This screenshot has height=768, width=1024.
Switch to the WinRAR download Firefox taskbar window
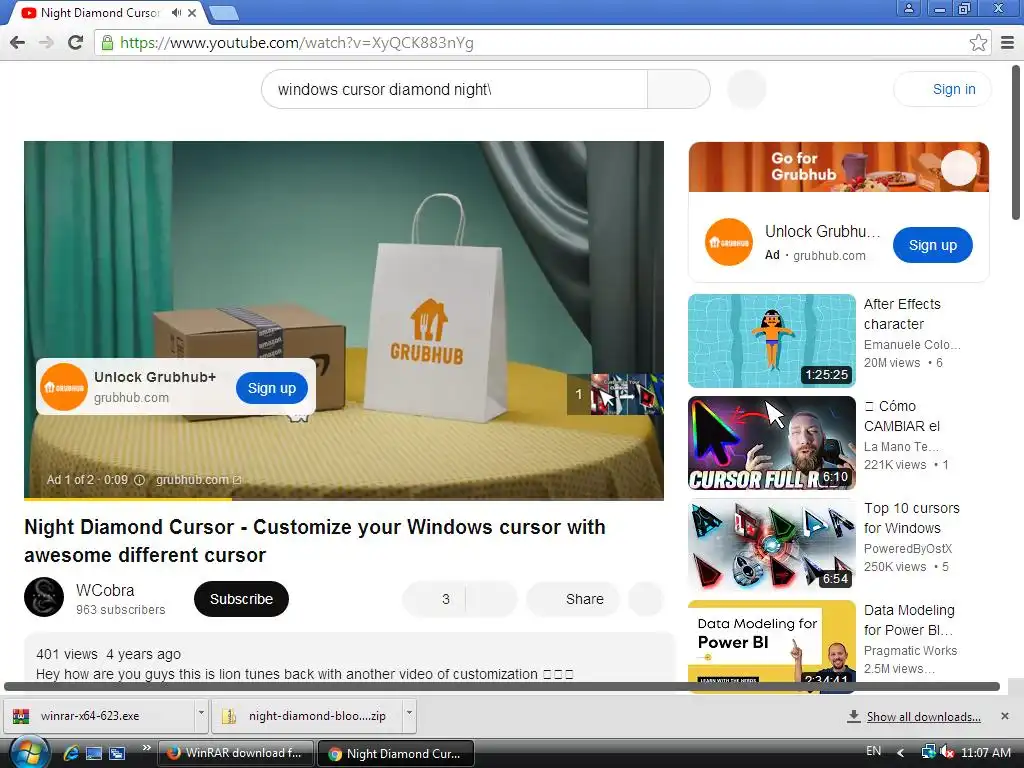coord(236,753)
